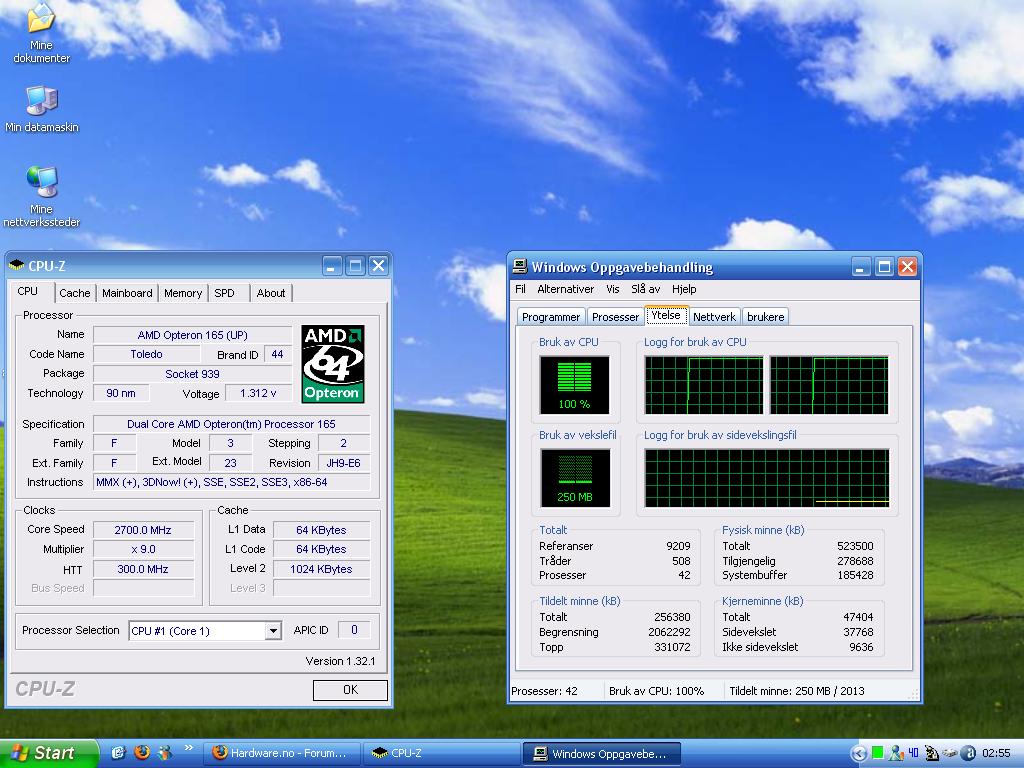
Task: Switch to the Prosesser tab
Action: pyautogui.click(x=615, y=317)
